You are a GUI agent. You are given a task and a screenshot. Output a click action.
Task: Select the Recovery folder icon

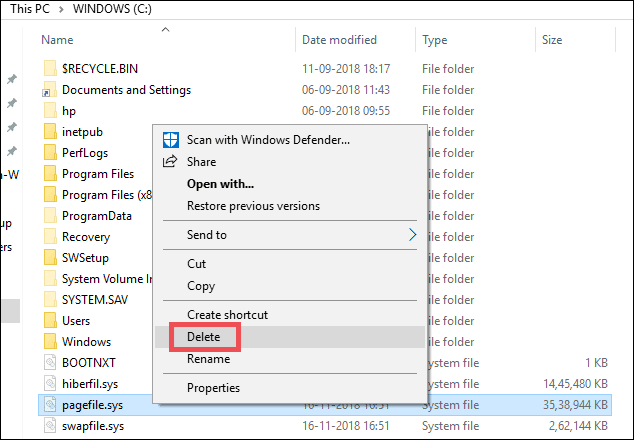(x=50, y=237)
